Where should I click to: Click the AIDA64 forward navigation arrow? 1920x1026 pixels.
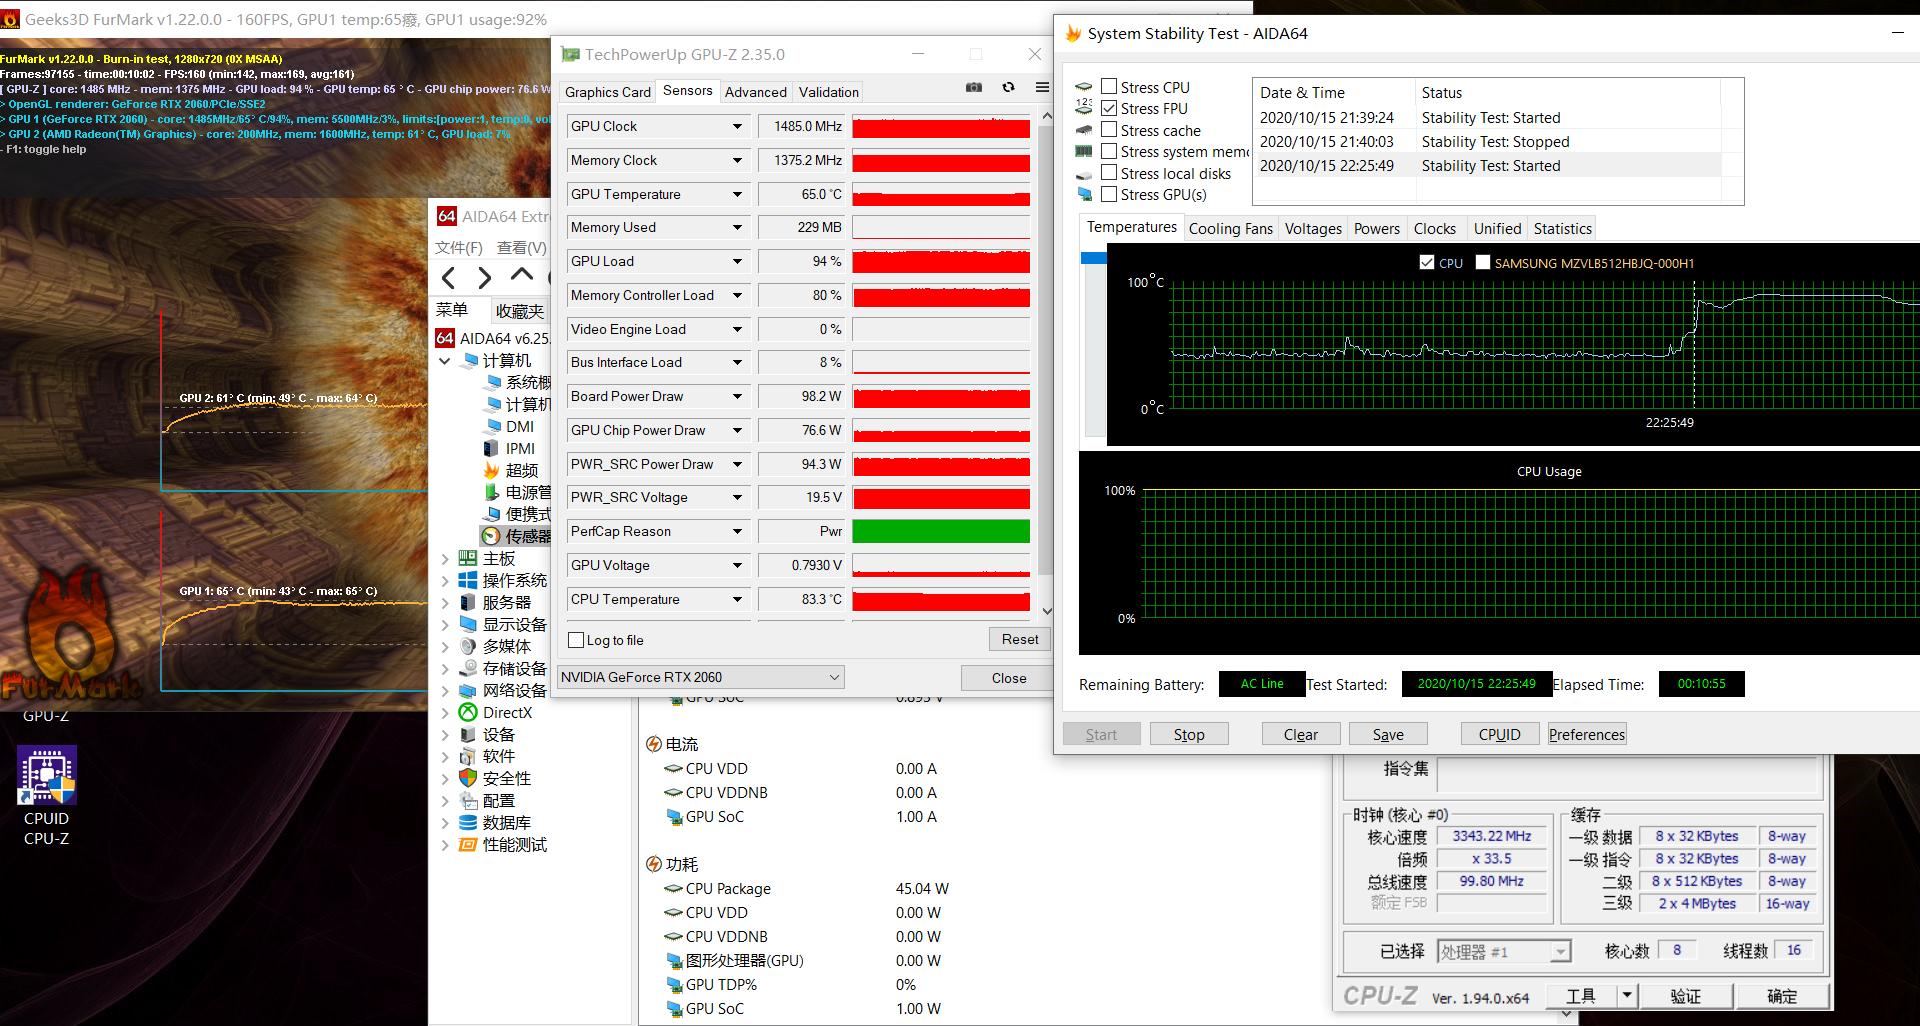pyautogui.click(x=485, y=278)
